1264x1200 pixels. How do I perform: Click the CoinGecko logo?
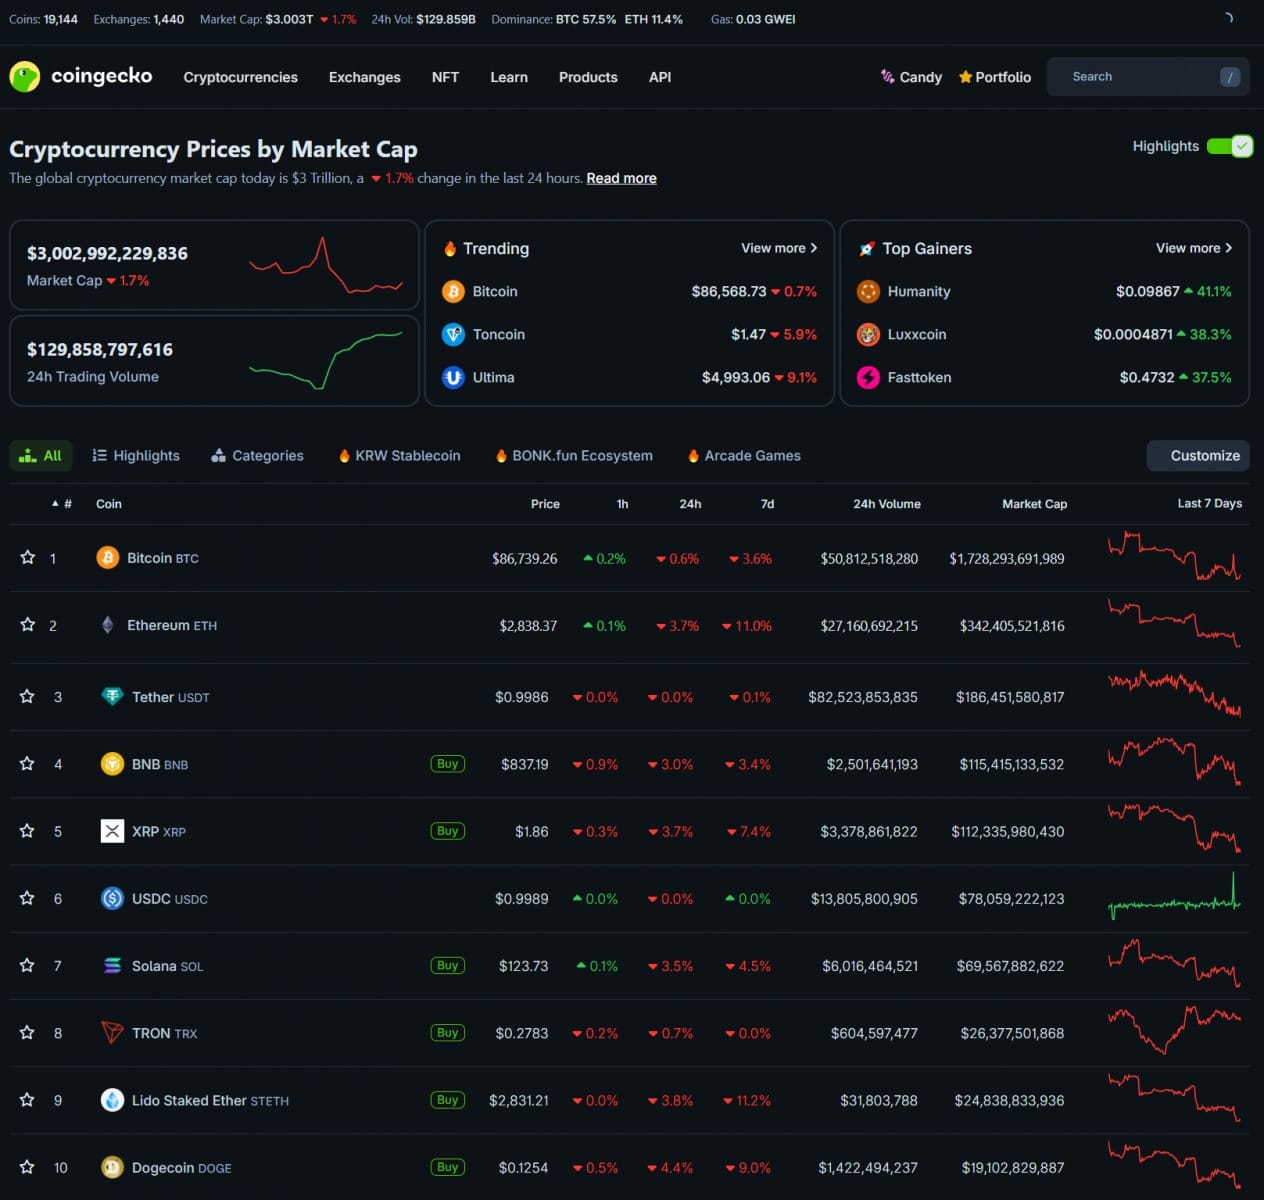[x=24, y=76]
